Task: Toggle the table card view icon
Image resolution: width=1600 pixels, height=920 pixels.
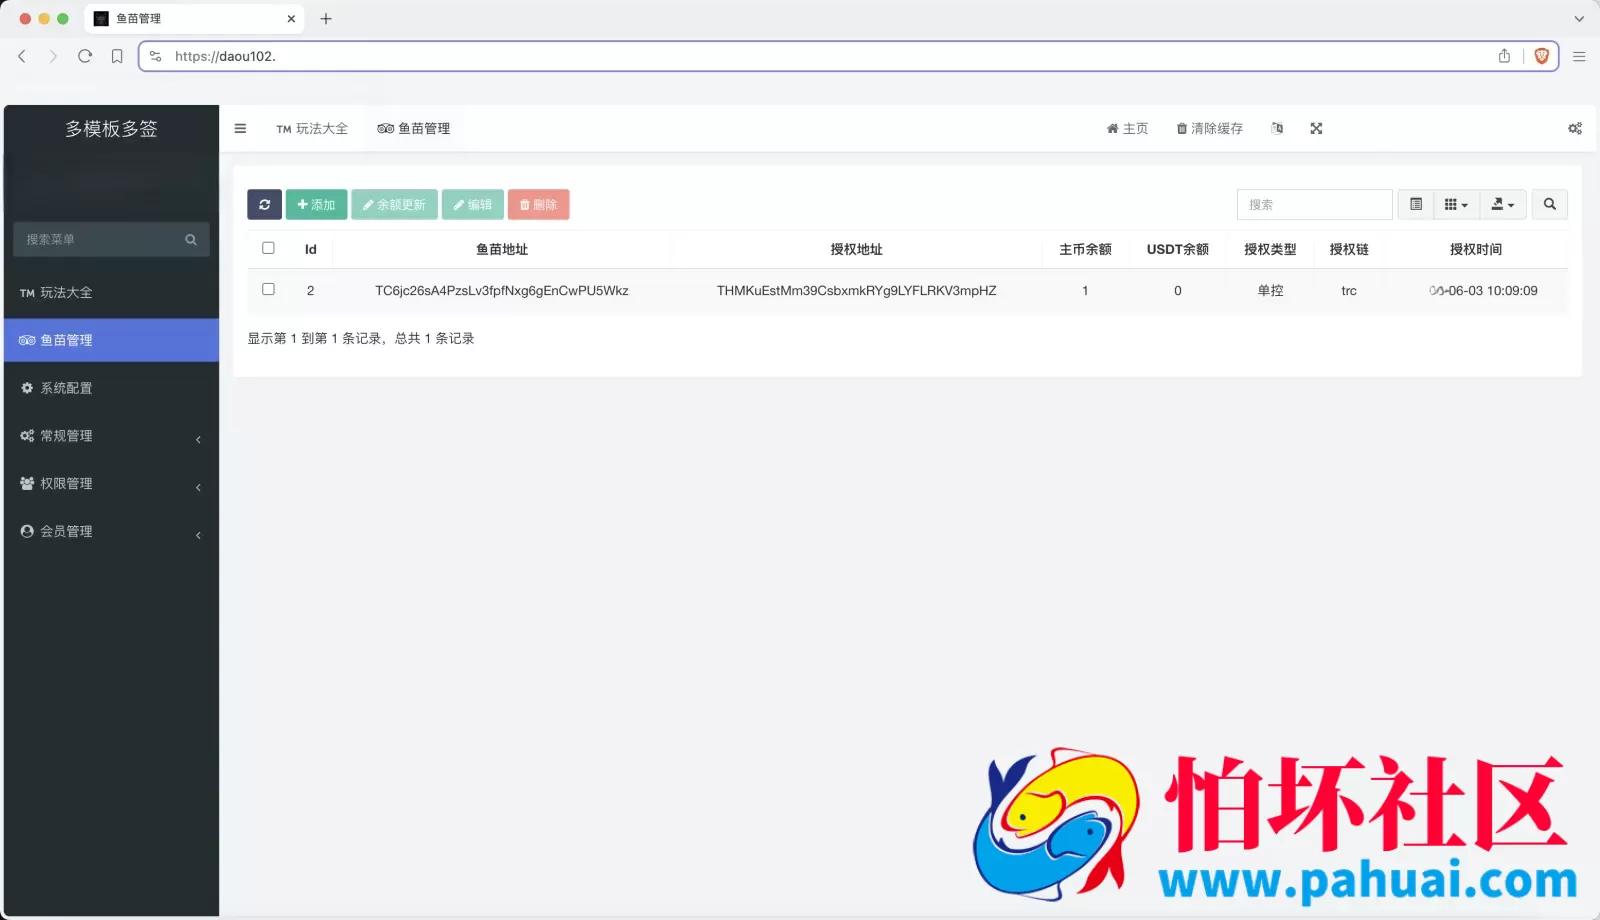Action: [1416, 204]
